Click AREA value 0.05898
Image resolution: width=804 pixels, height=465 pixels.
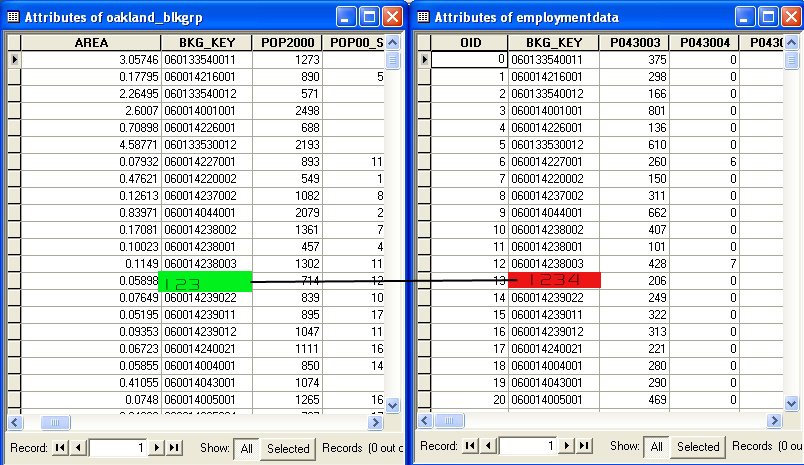pyautogui.click(x=91, y=280)
